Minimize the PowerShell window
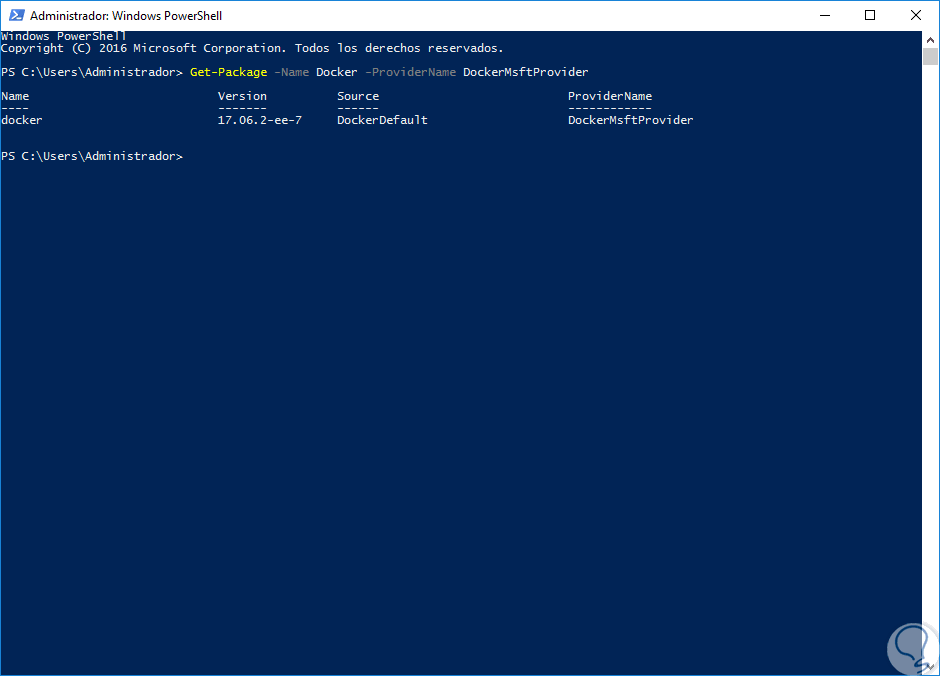940x676 pixels. tap(824, 16)
